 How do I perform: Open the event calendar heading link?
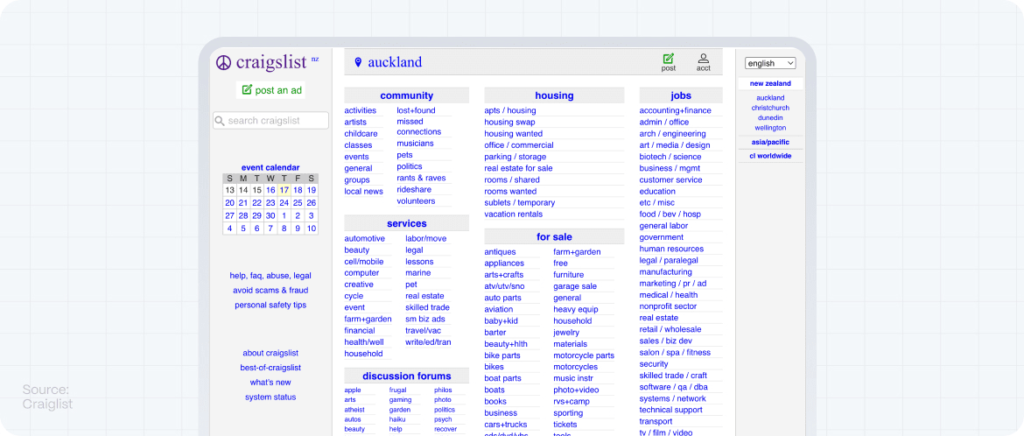click(x=270, y=168)
